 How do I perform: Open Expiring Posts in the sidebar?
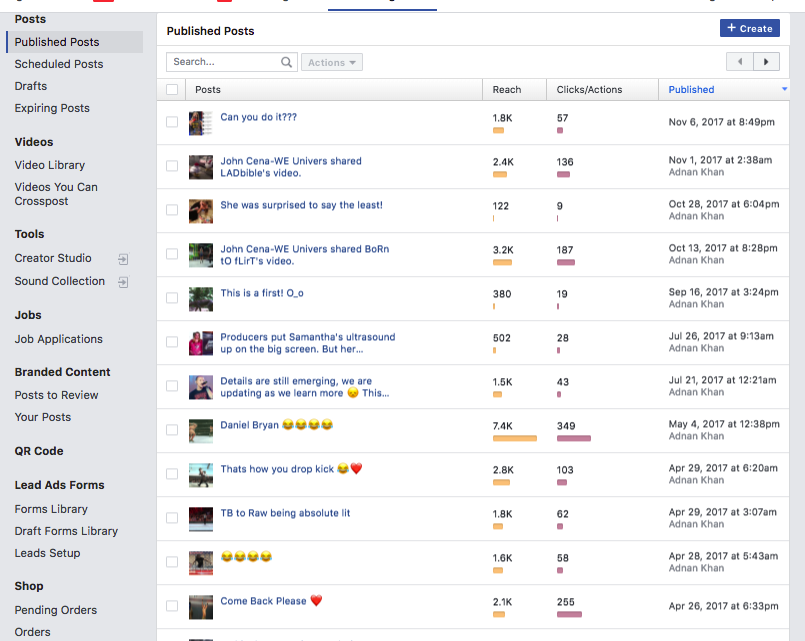(52, 108)
